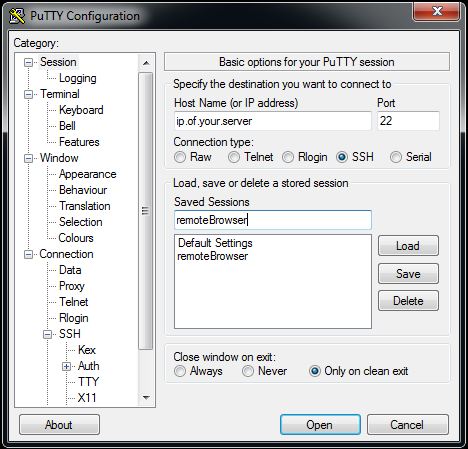
Task: Click category list scroll down arrow
Action: 146,397
